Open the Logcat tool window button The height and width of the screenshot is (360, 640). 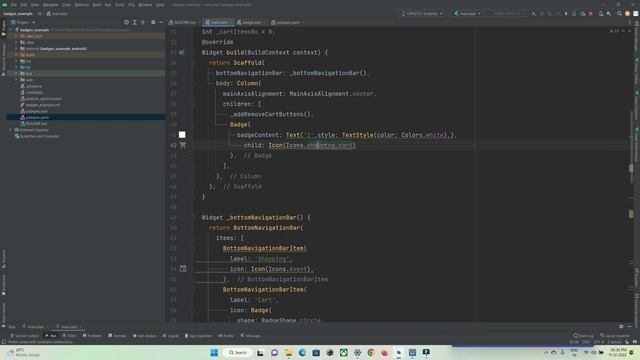(171, 336)
